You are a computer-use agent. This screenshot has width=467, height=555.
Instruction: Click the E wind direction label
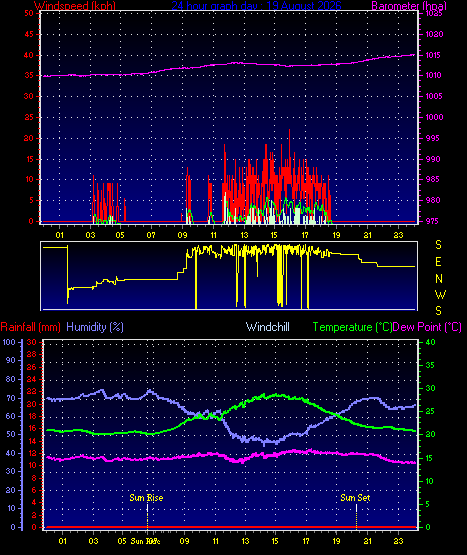(438, 262)
